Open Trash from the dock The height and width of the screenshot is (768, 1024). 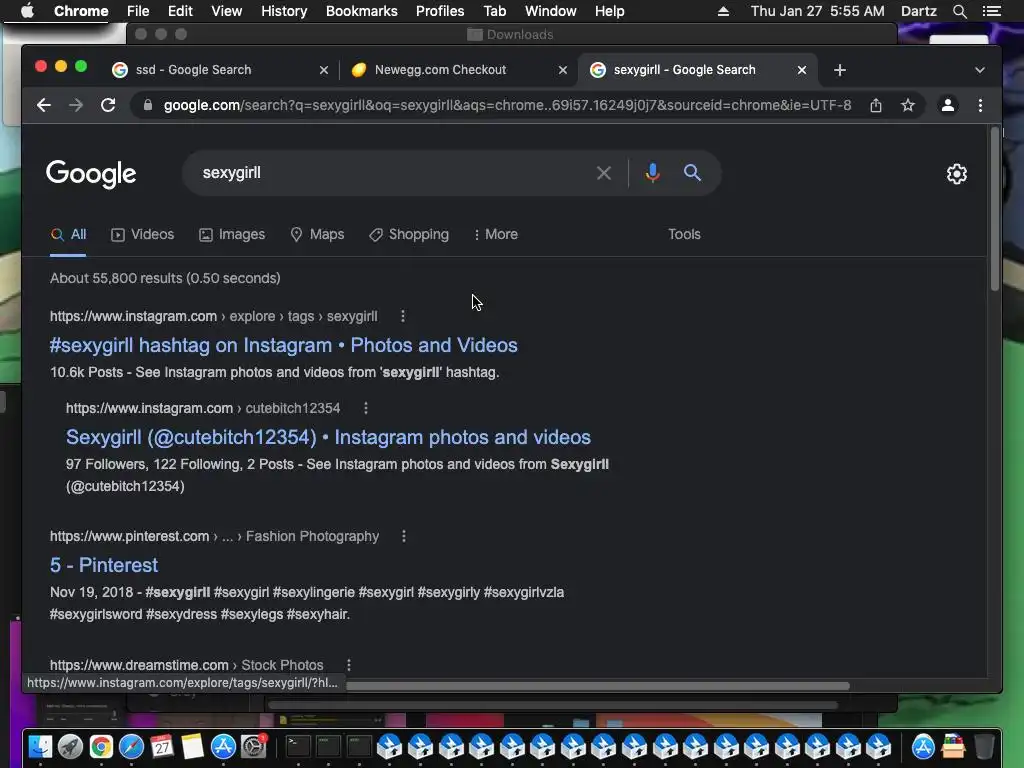pyautogui.click(x=984, y=746)
